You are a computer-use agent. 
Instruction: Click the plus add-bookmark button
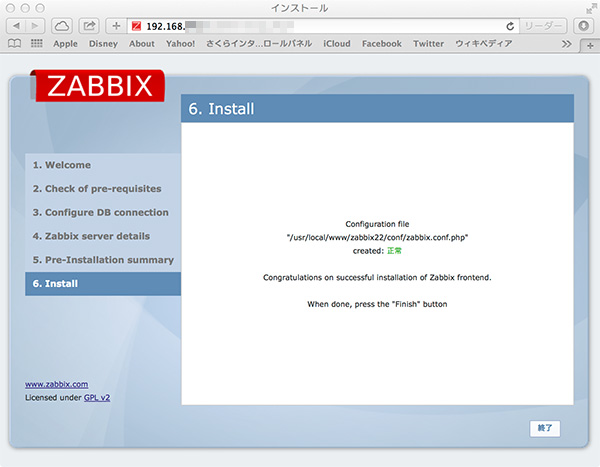pos(116,25)
